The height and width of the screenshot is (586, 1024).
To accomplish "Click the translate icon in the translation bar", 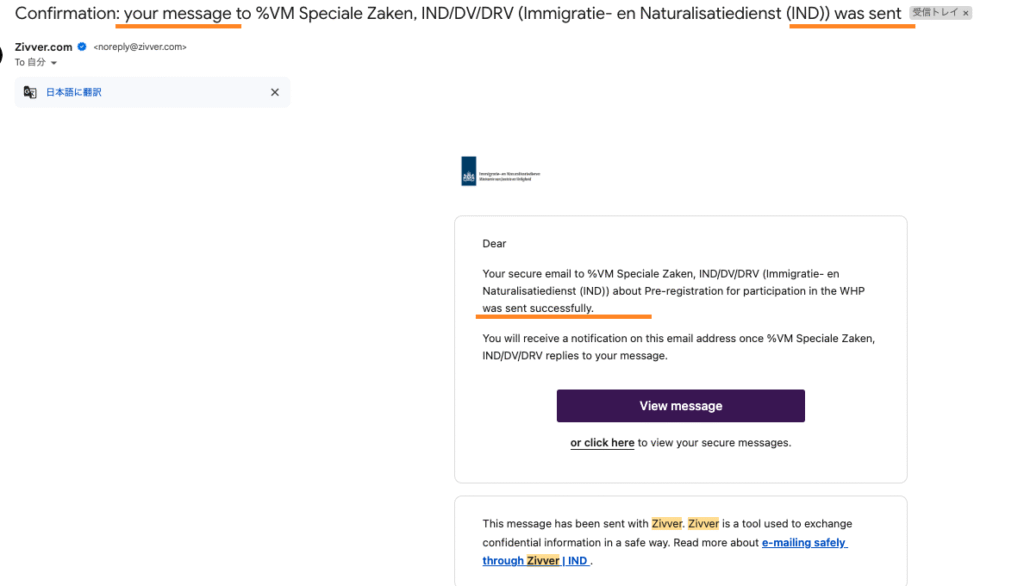I will (30, 92).
